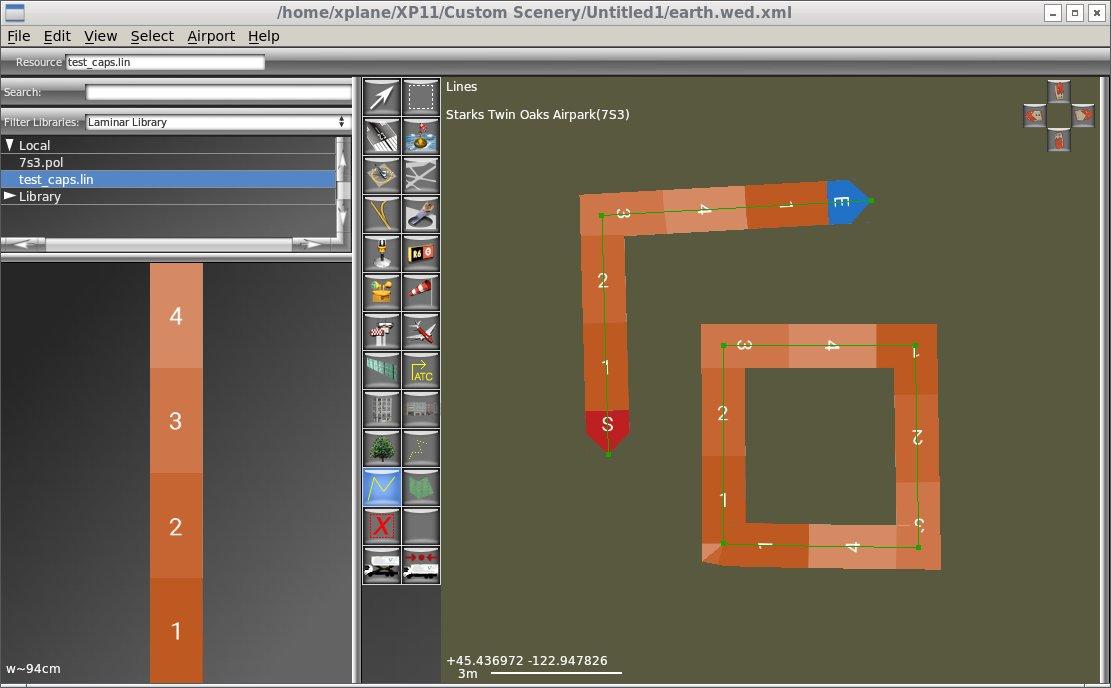Image resolution: width=1111 pixels, height=688 pixels.
Task: Choose the helipad tool
Action: 381,175
